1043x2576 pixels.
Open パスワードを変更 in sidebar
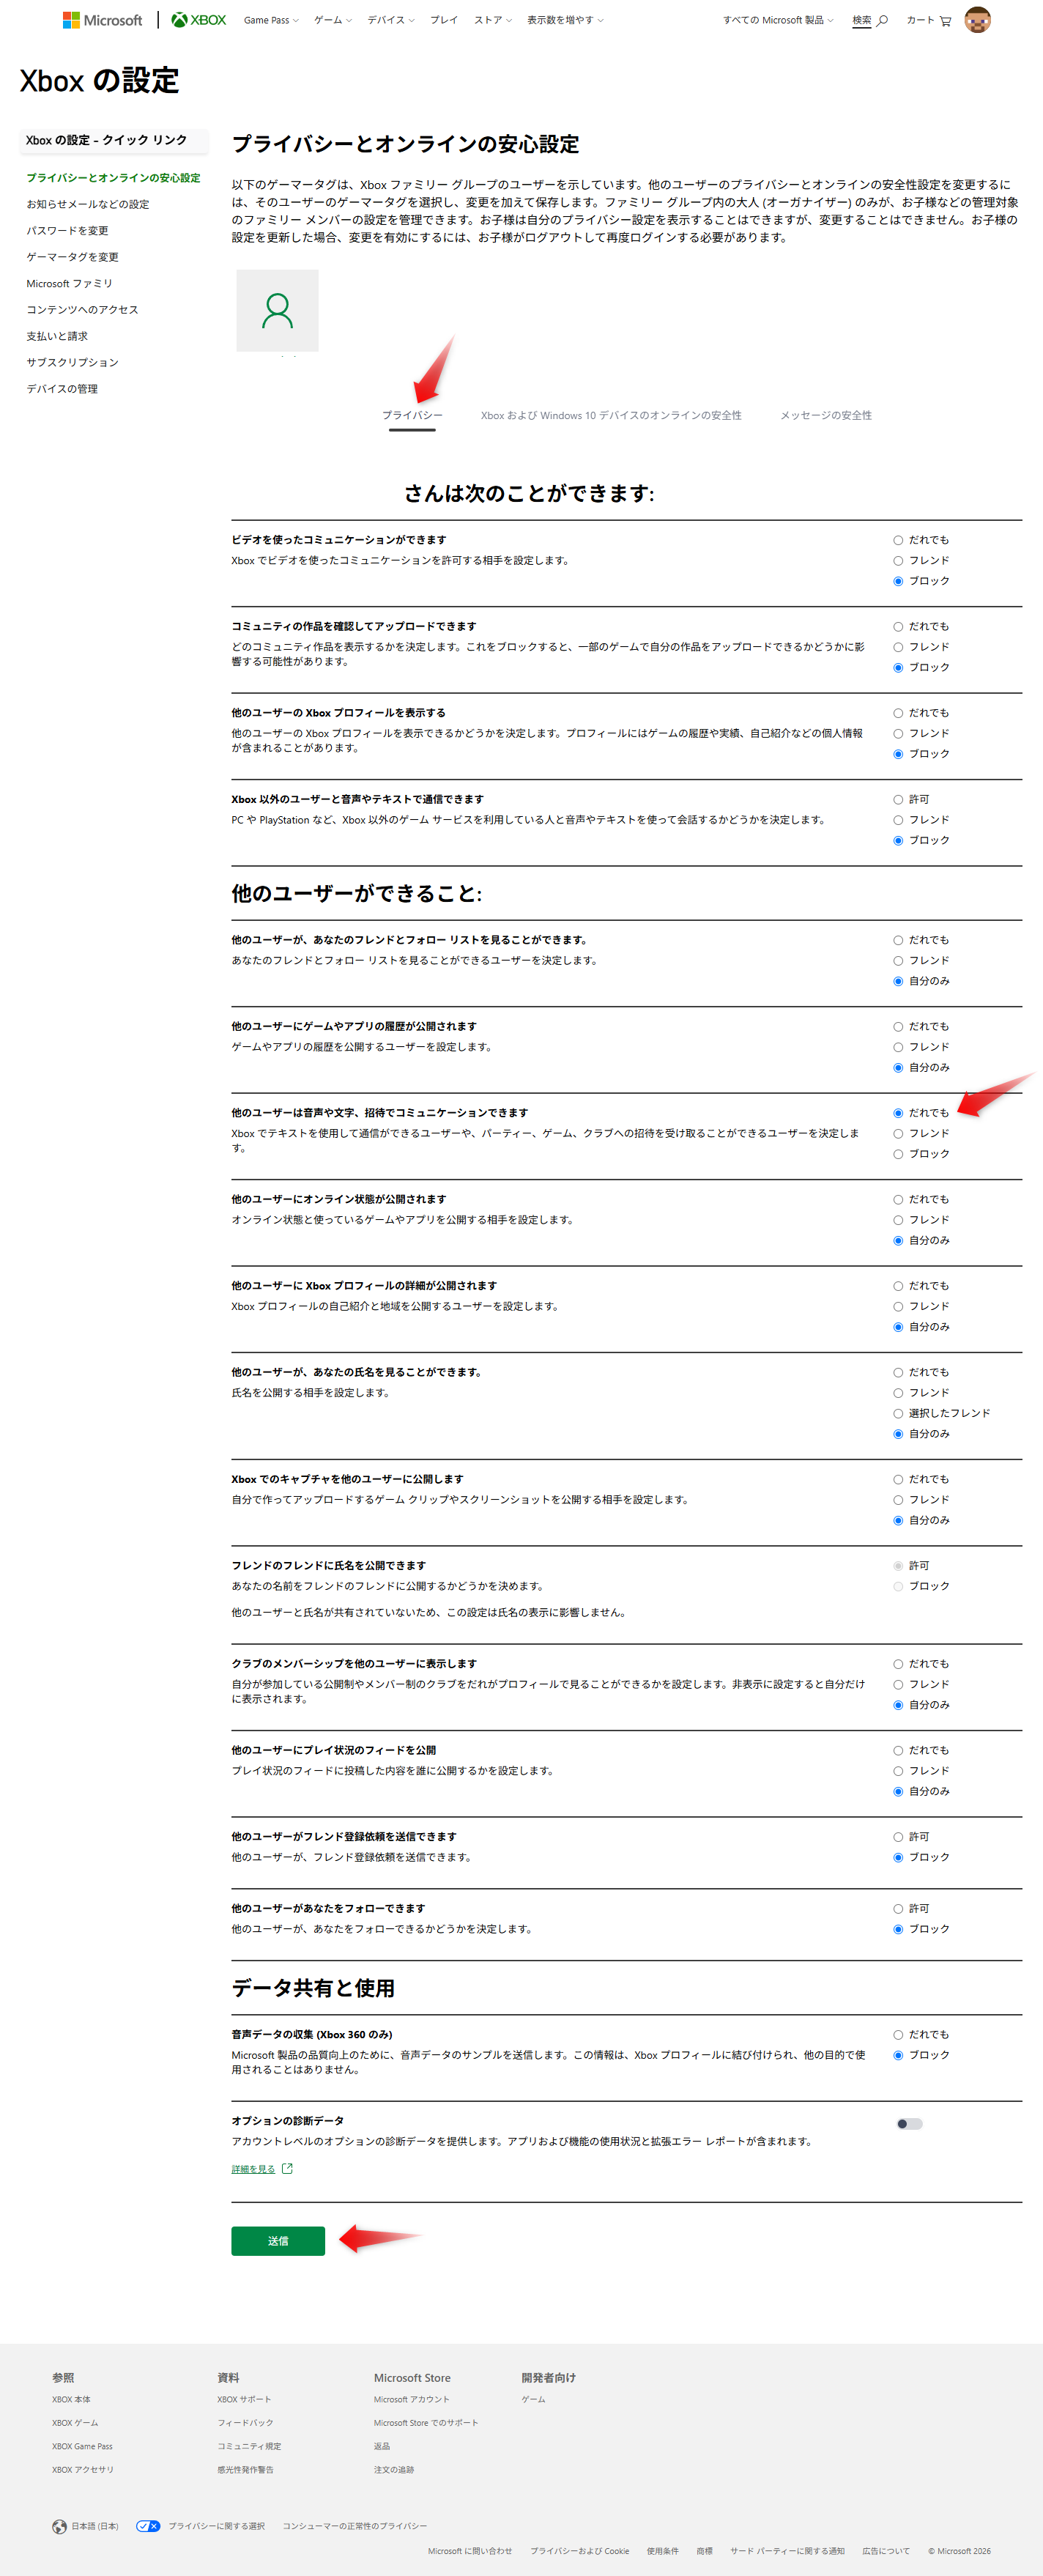[x=67, y=231]
